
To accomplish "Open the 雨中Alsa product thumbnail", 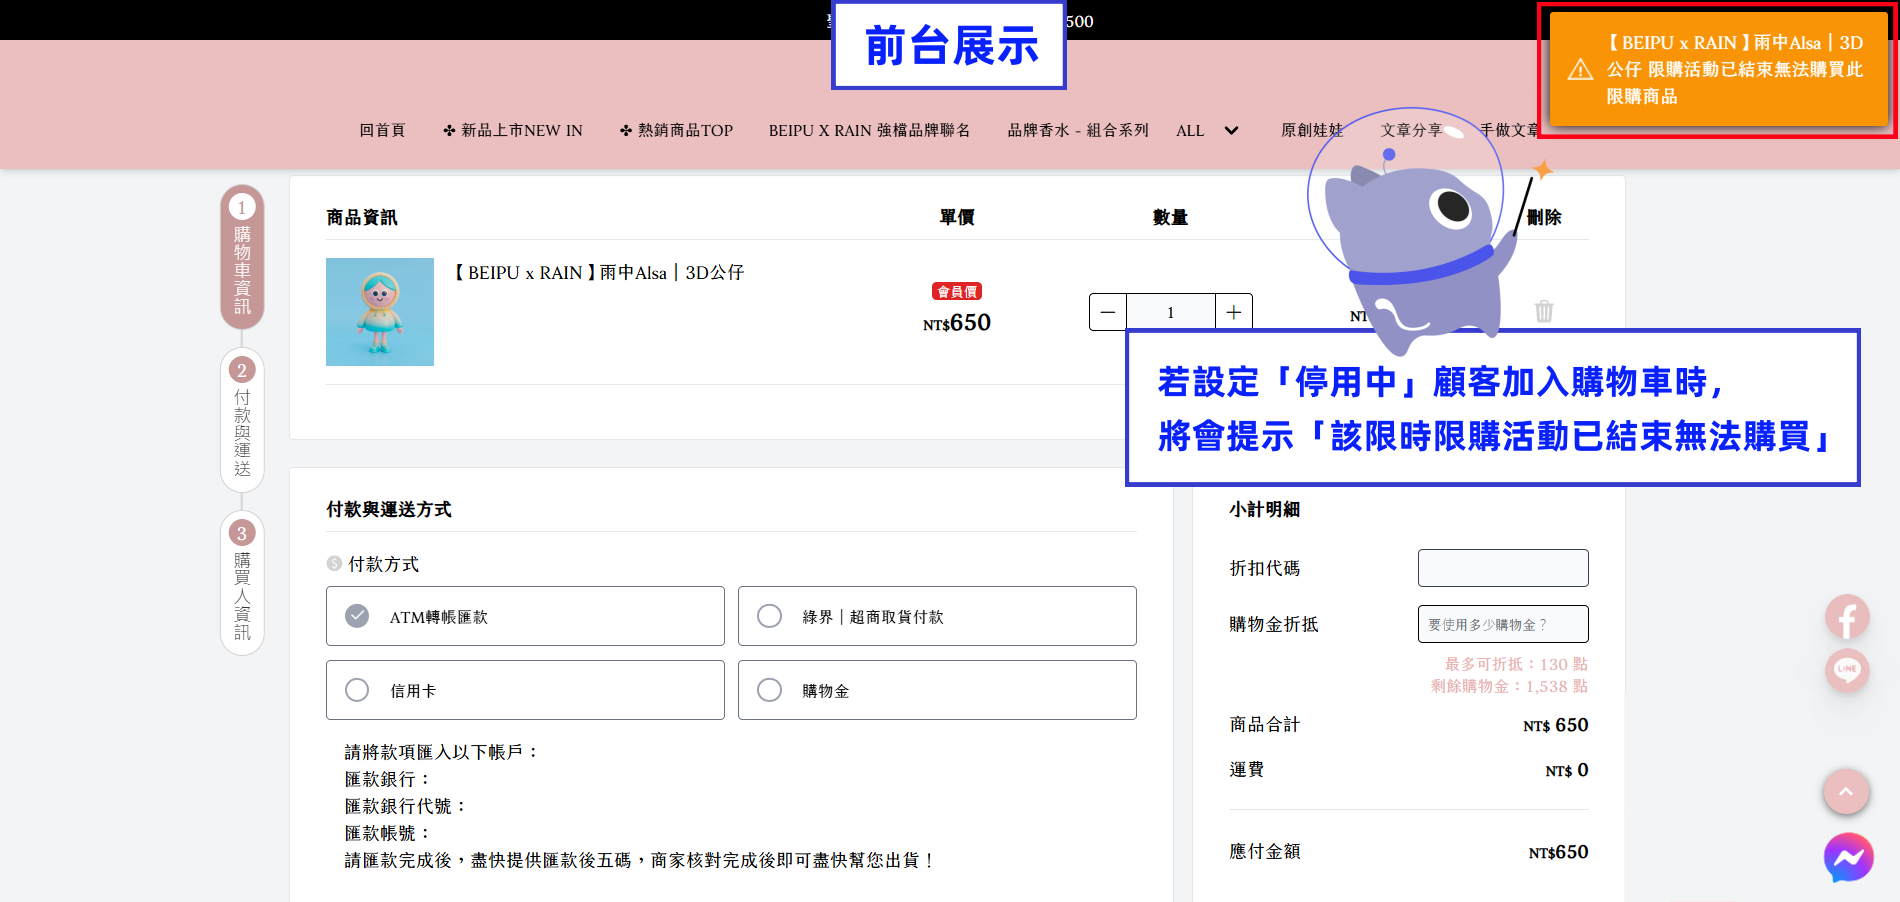I will pyautogui.click(x=380, y=312).
